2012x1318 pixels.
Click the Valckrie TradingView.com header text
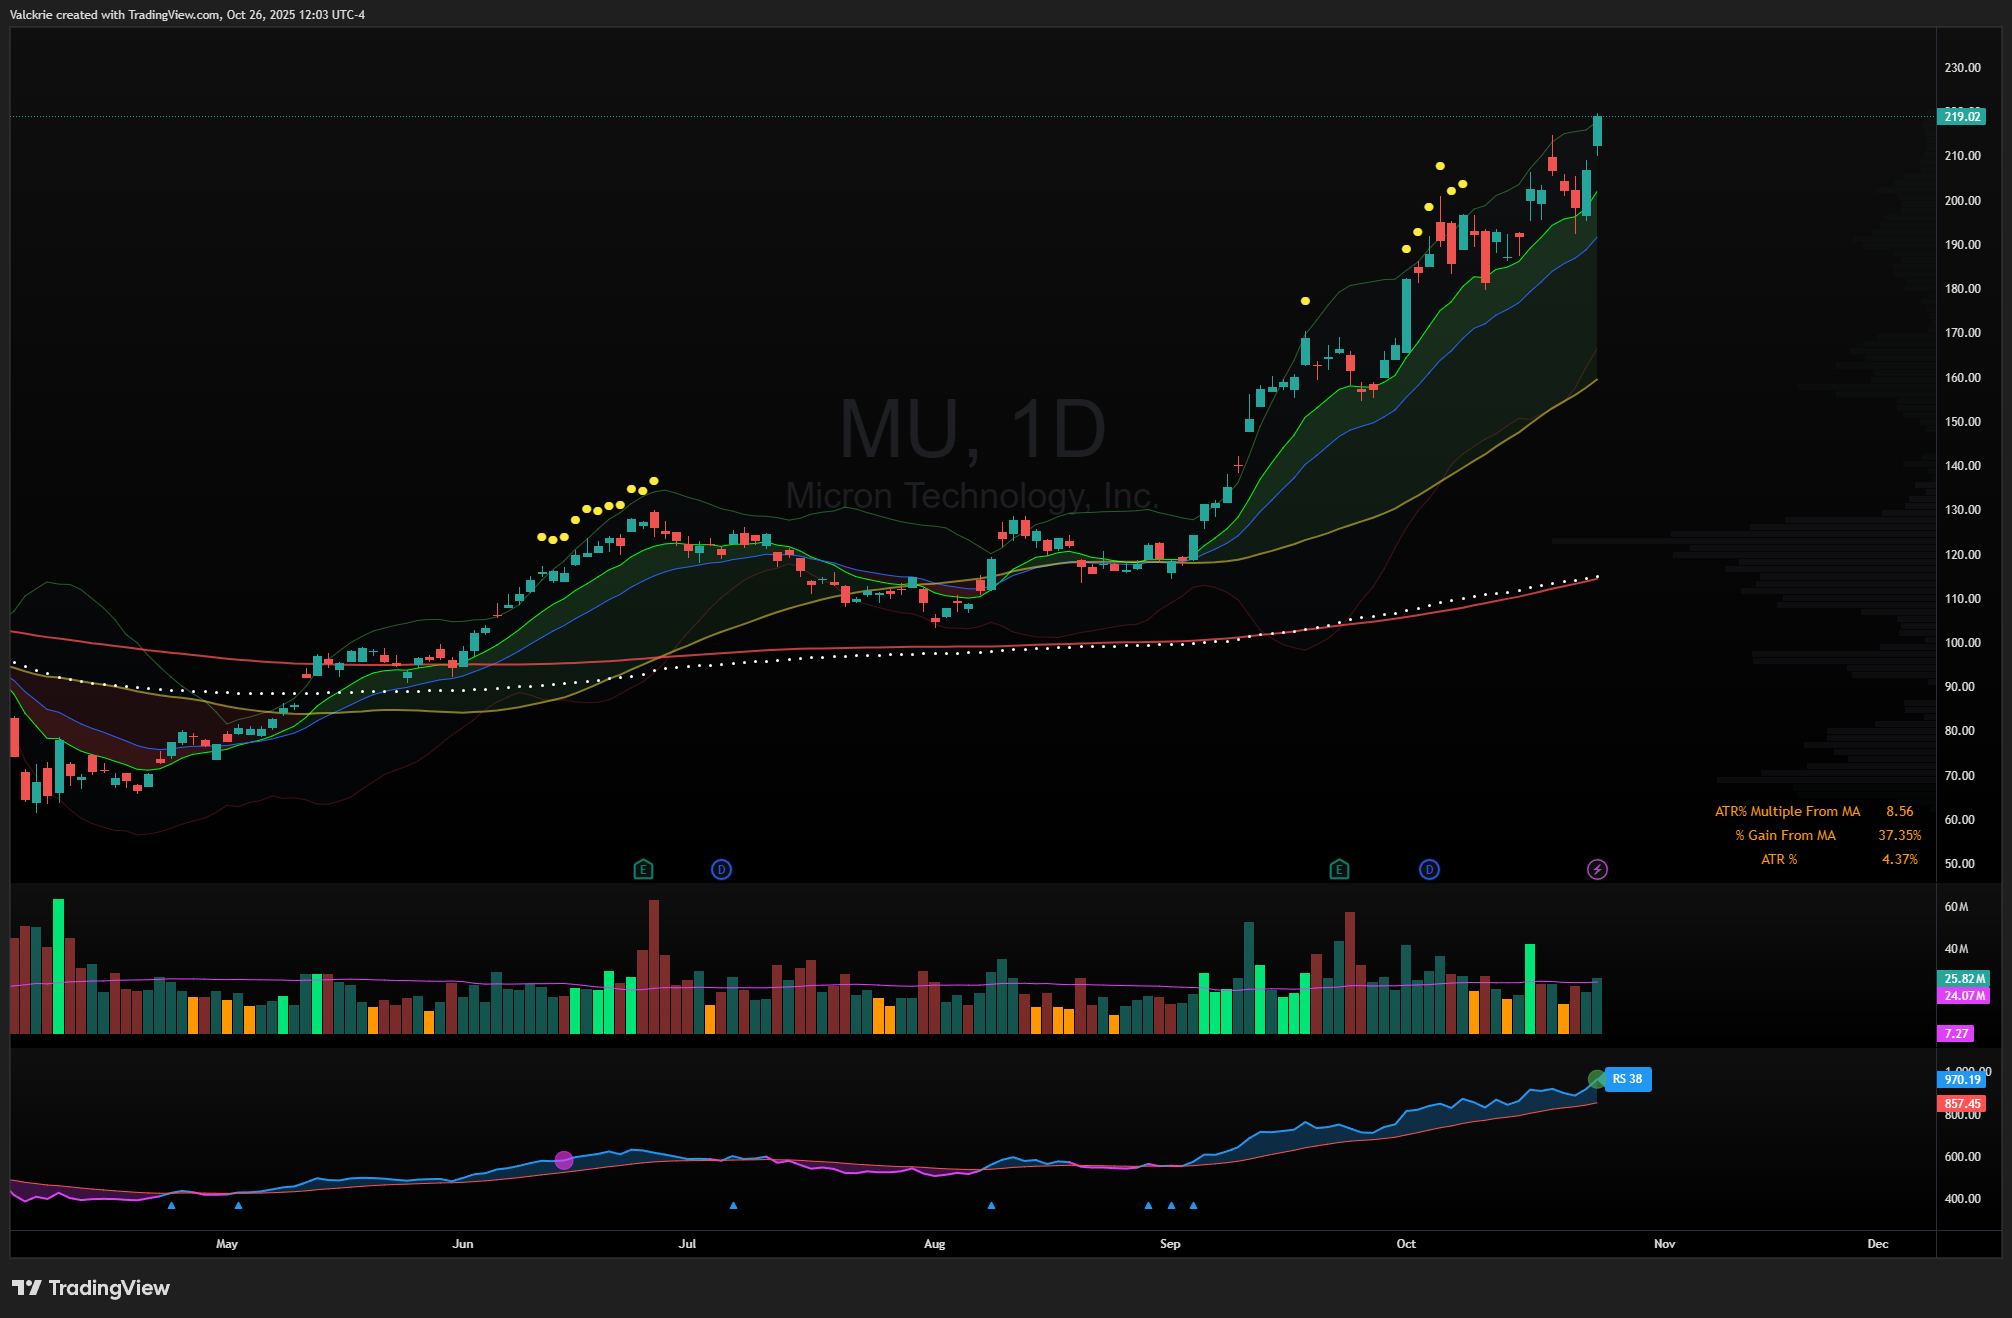(x=187, y=14)
